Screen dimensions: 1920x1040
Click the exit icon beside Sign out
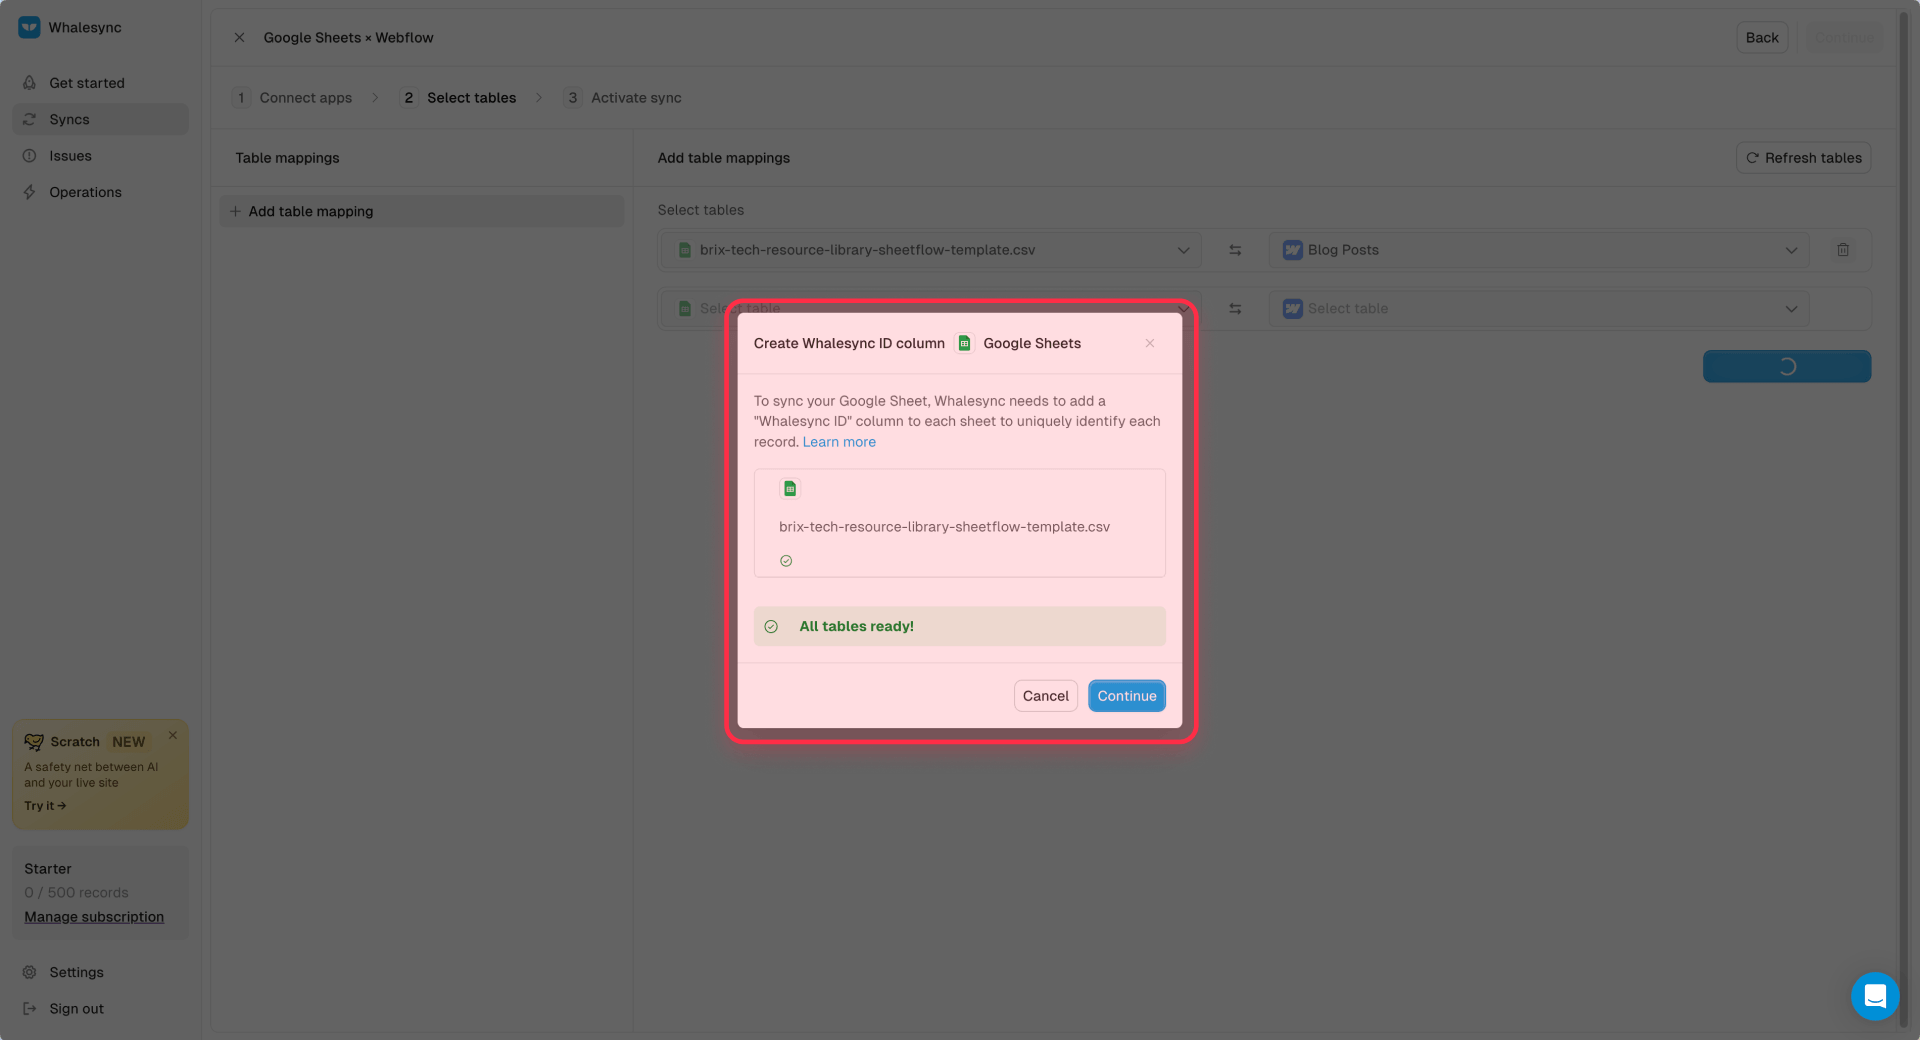tap(30, 1009)
